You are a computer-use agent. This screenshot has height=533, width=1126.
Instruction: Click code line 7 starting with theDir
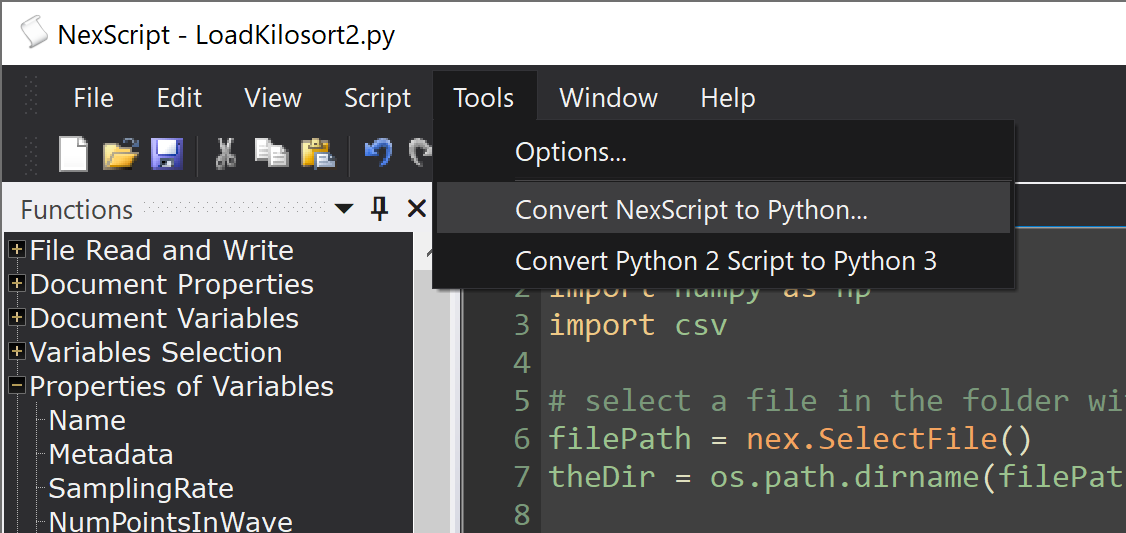pos(837,476)
